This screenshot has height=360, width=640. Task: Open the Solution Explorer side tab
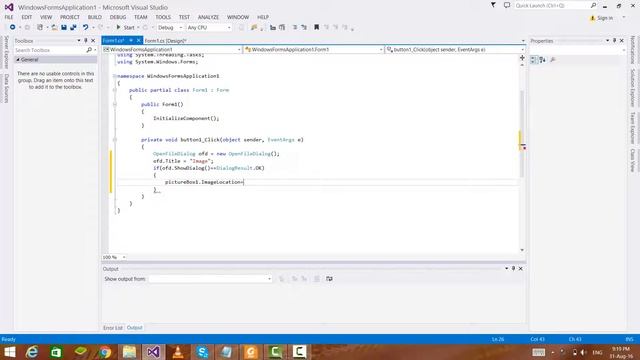pyautogui.click(x=633, y=87)
